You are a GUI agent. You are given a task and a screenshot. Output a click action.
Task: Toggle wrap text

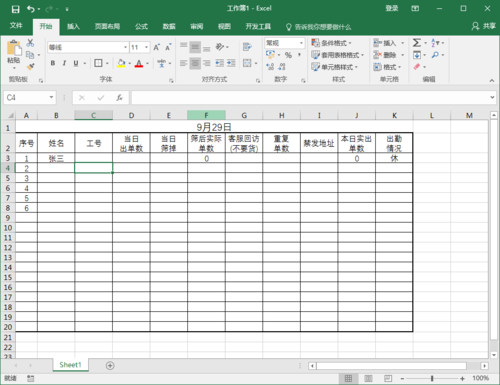[x=247, y=47]
